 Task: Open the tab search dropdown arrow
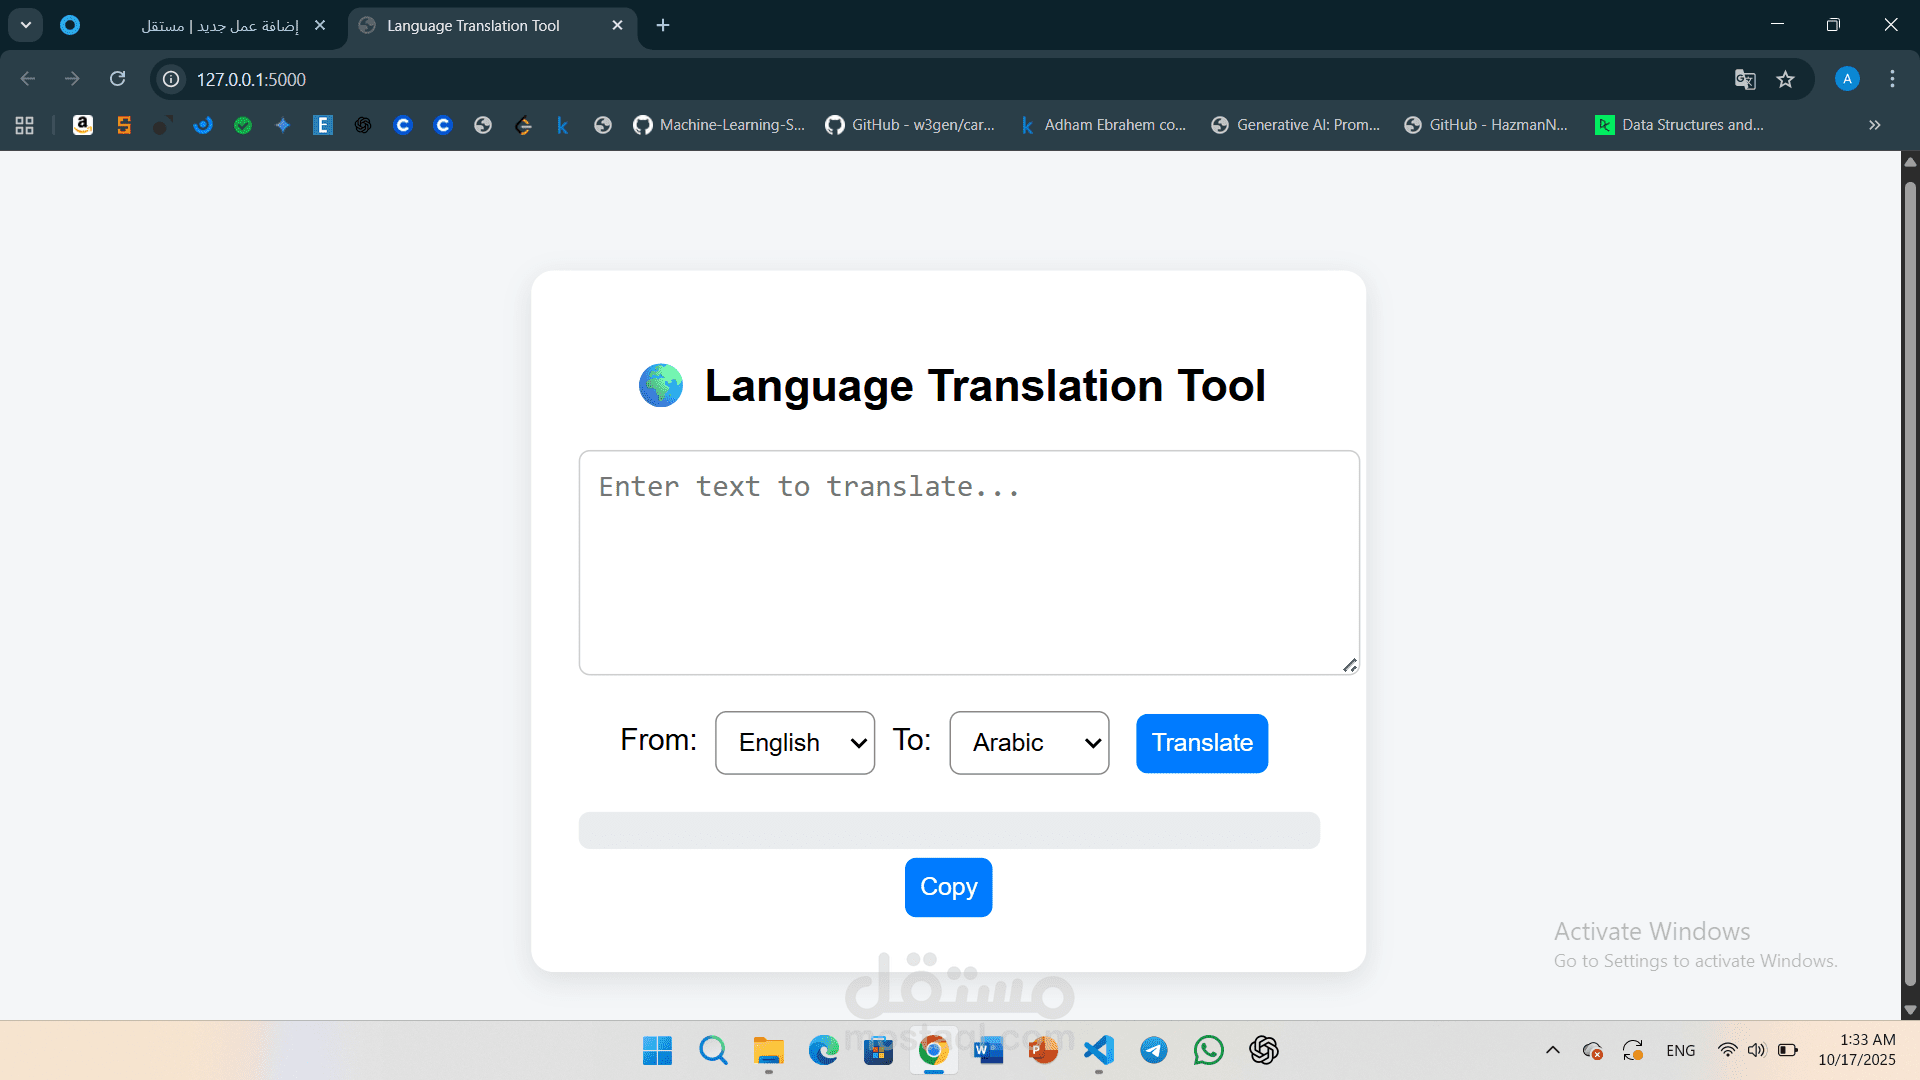26,25
